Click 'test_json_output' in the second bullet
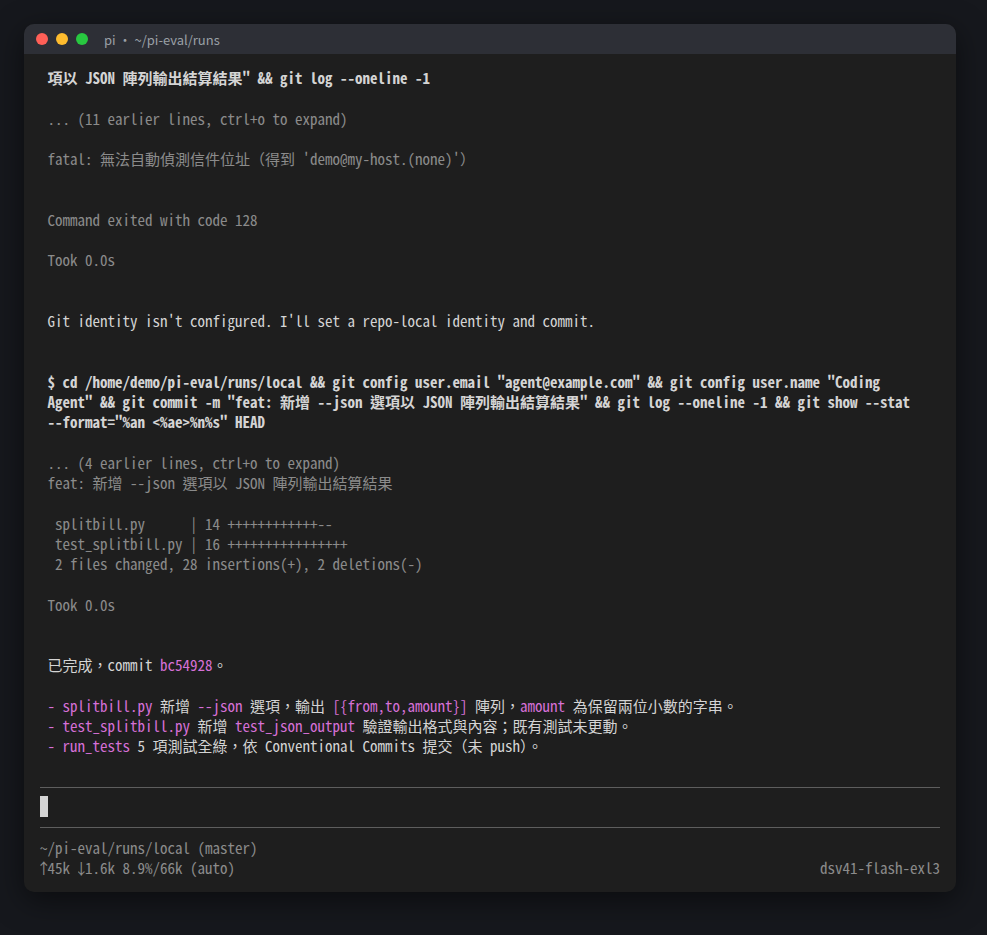 295,727
